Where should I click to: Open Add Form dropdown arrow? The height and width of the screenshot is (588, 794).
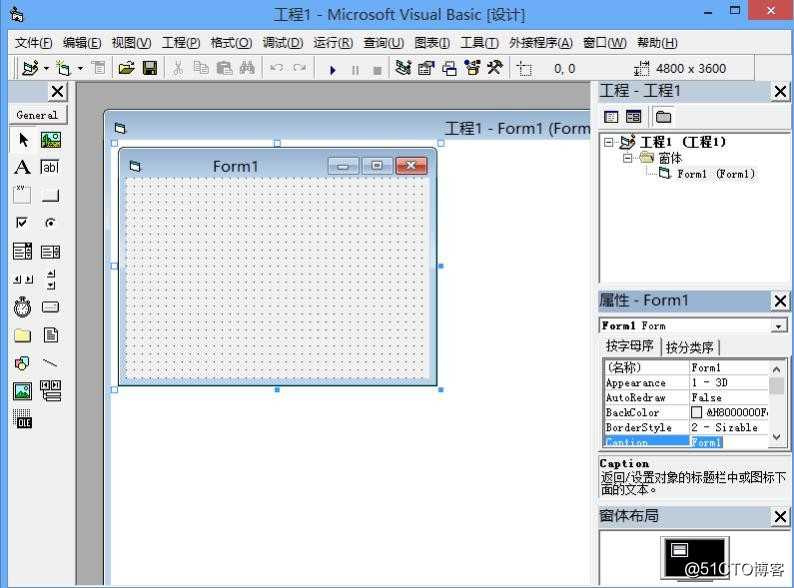click(81, 68)
